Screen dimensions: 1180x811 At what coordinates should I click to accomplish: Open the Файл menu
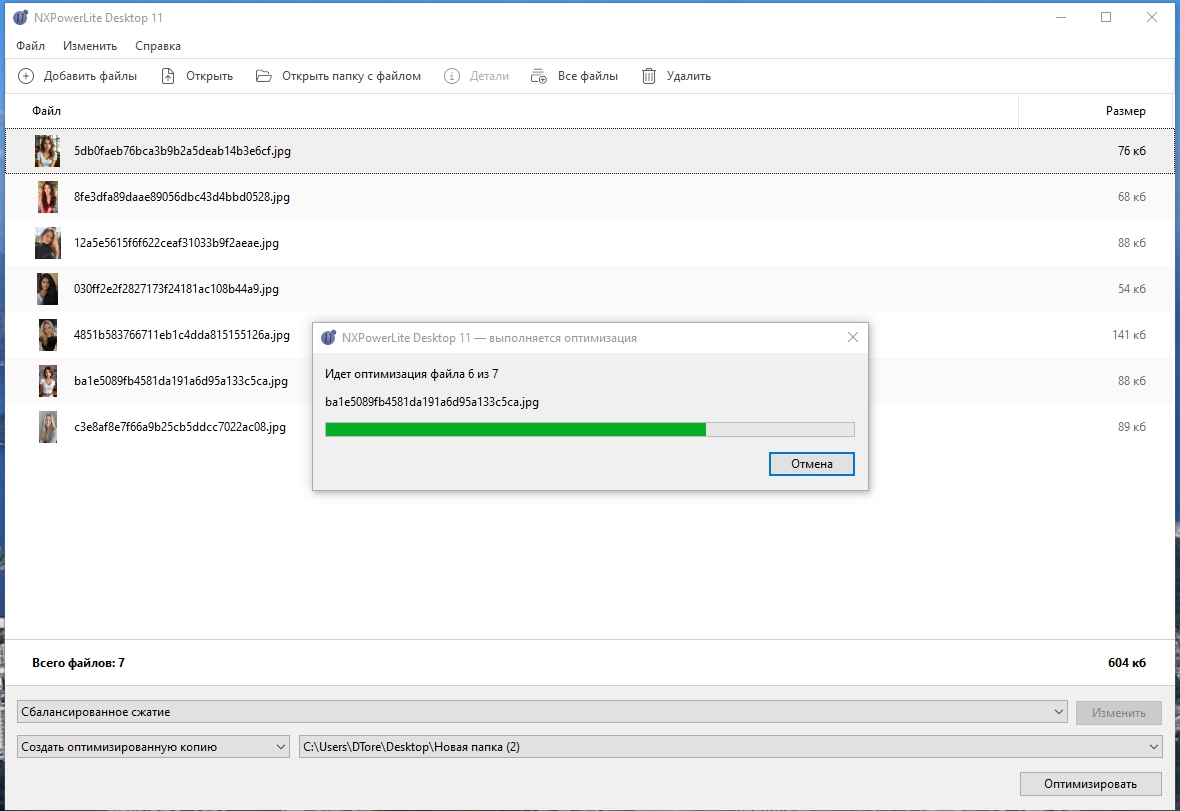click(x=30, y=46)
